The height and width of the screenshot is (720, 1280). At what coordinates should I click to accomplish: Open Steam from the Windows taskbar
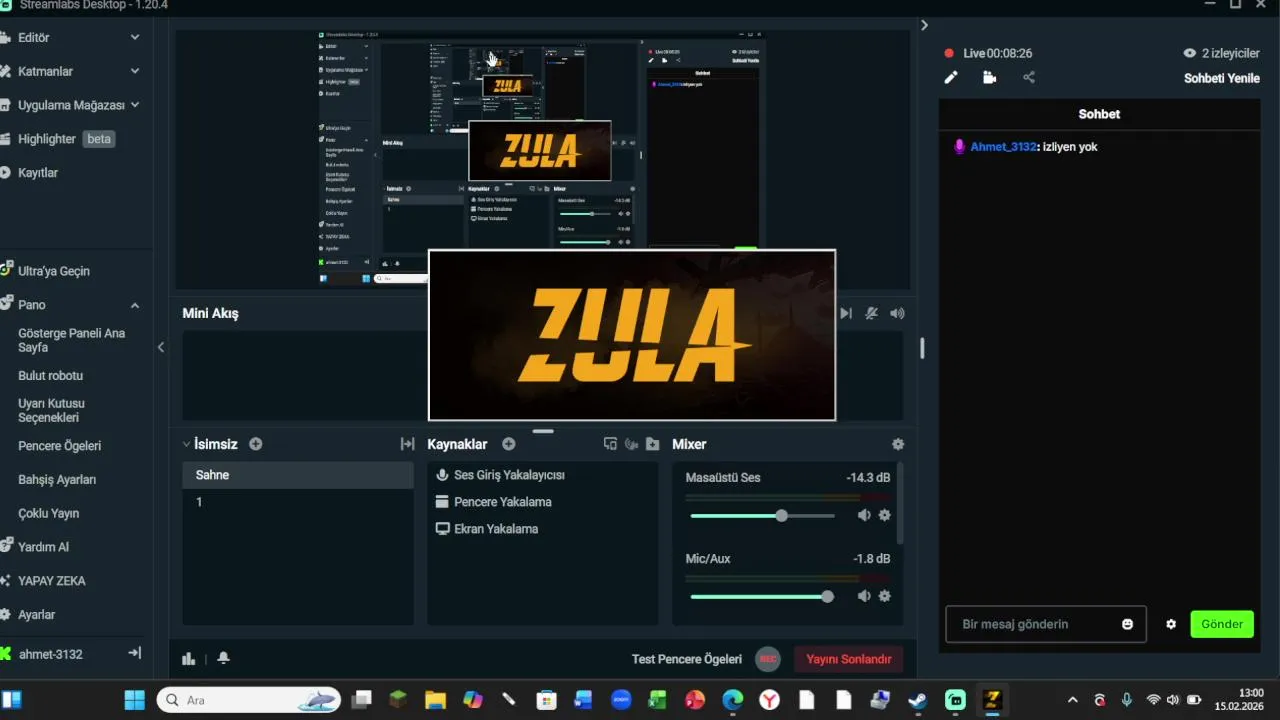pyautogui.click(x=917, y=700)
